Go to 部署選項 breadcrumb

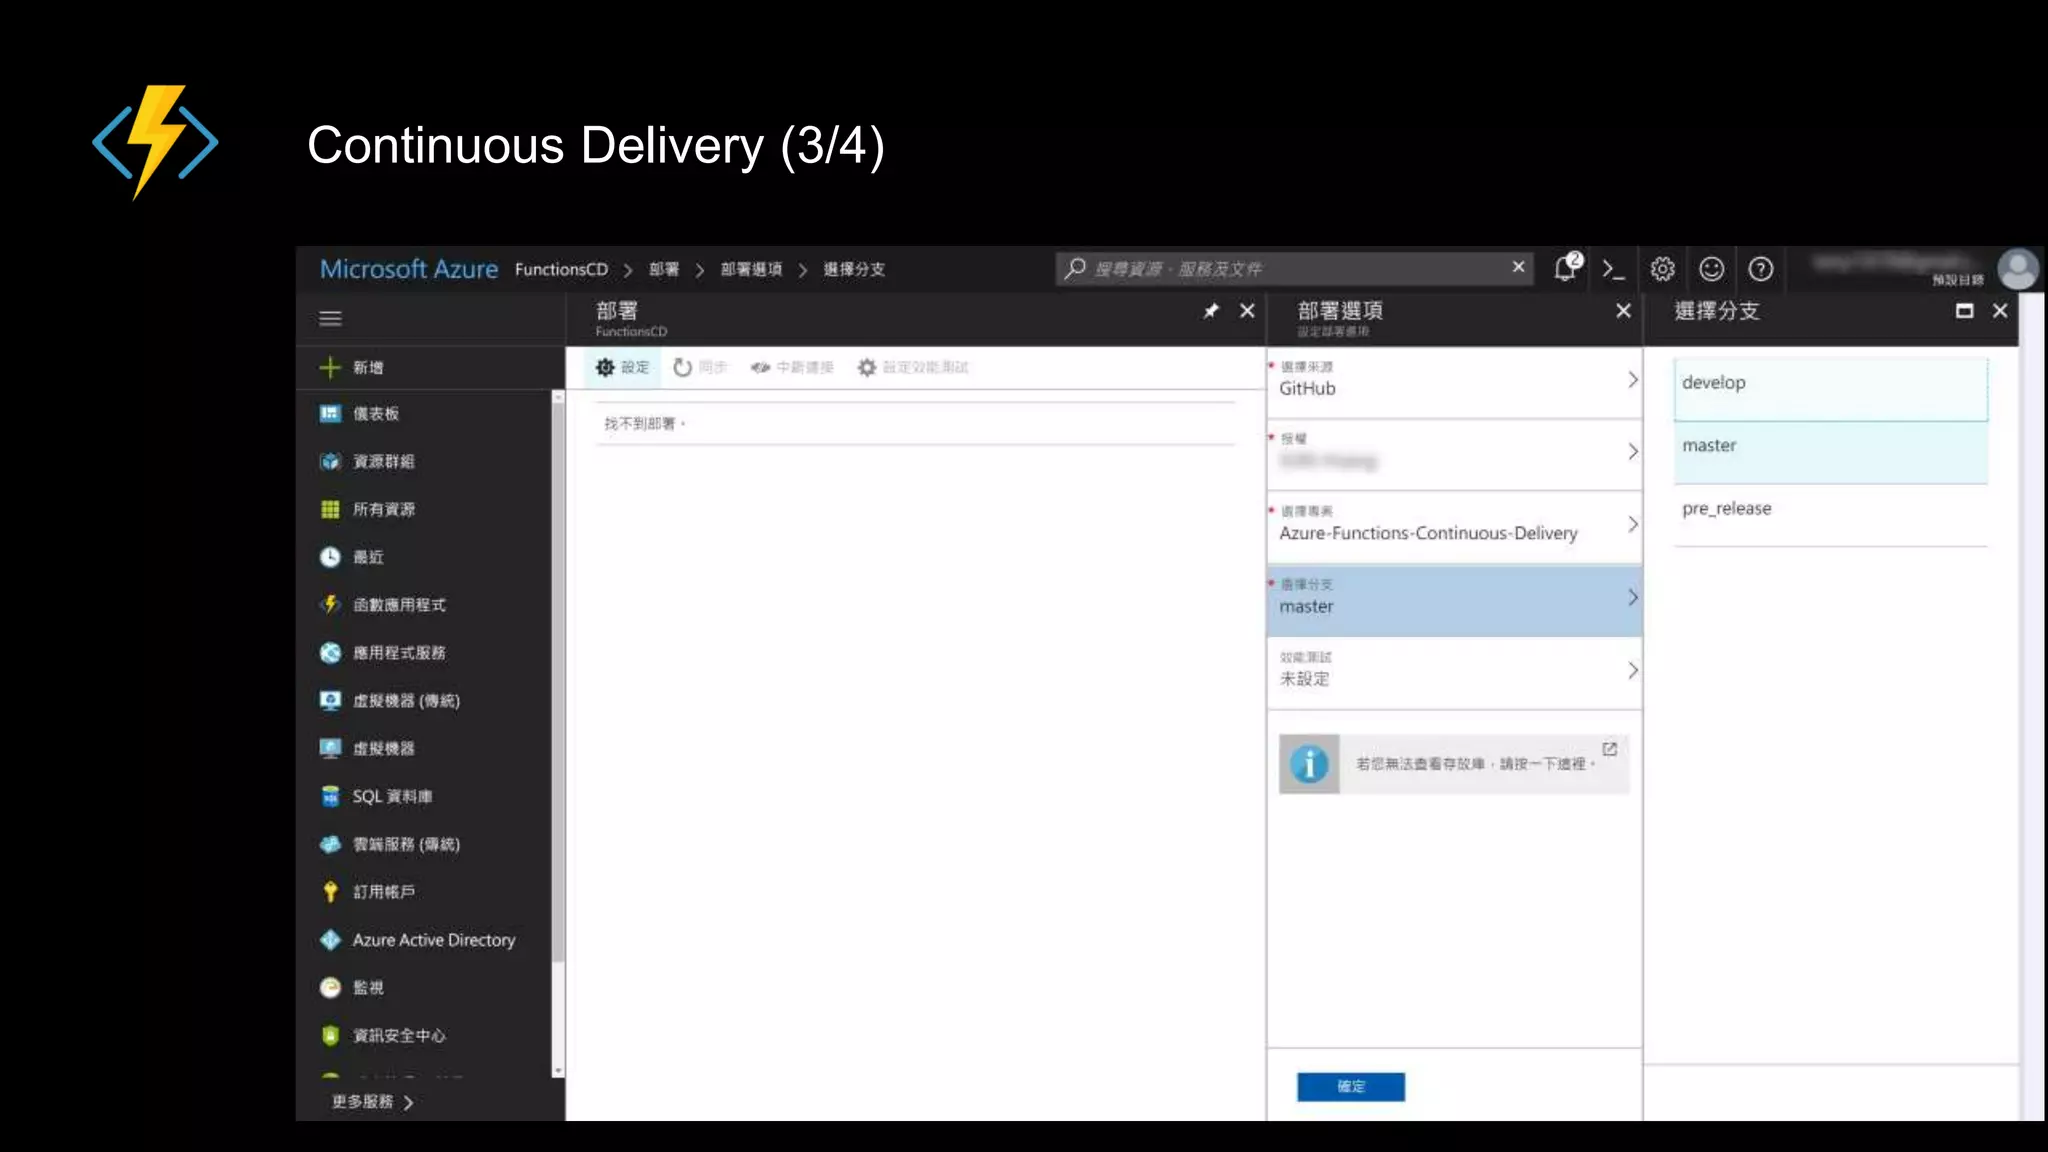(751, 269)
